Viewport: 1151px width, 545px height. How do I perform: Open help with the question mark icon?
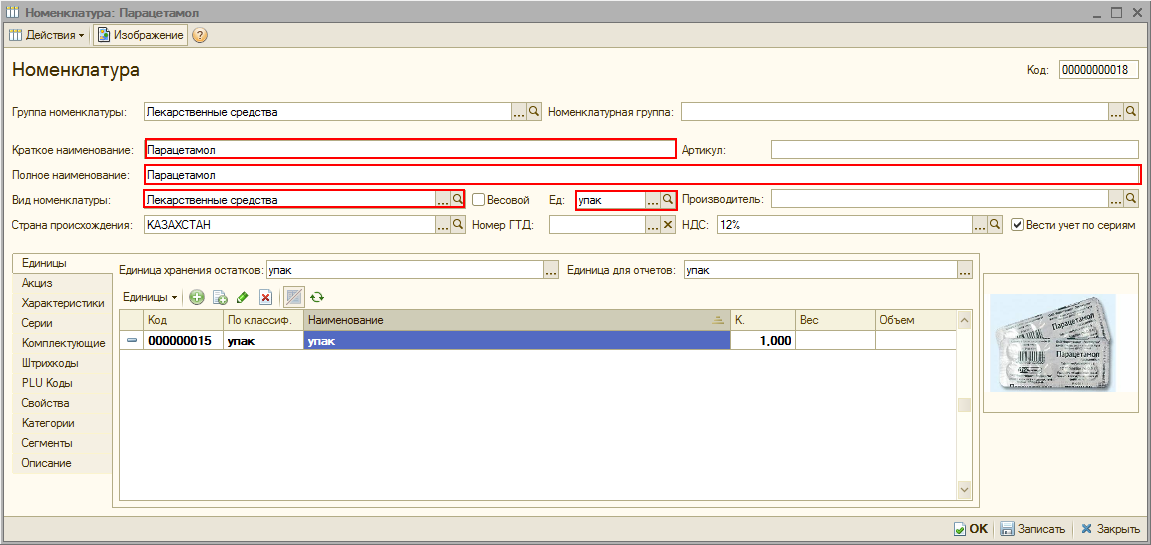pyautogui.click(x=200, y=35)
